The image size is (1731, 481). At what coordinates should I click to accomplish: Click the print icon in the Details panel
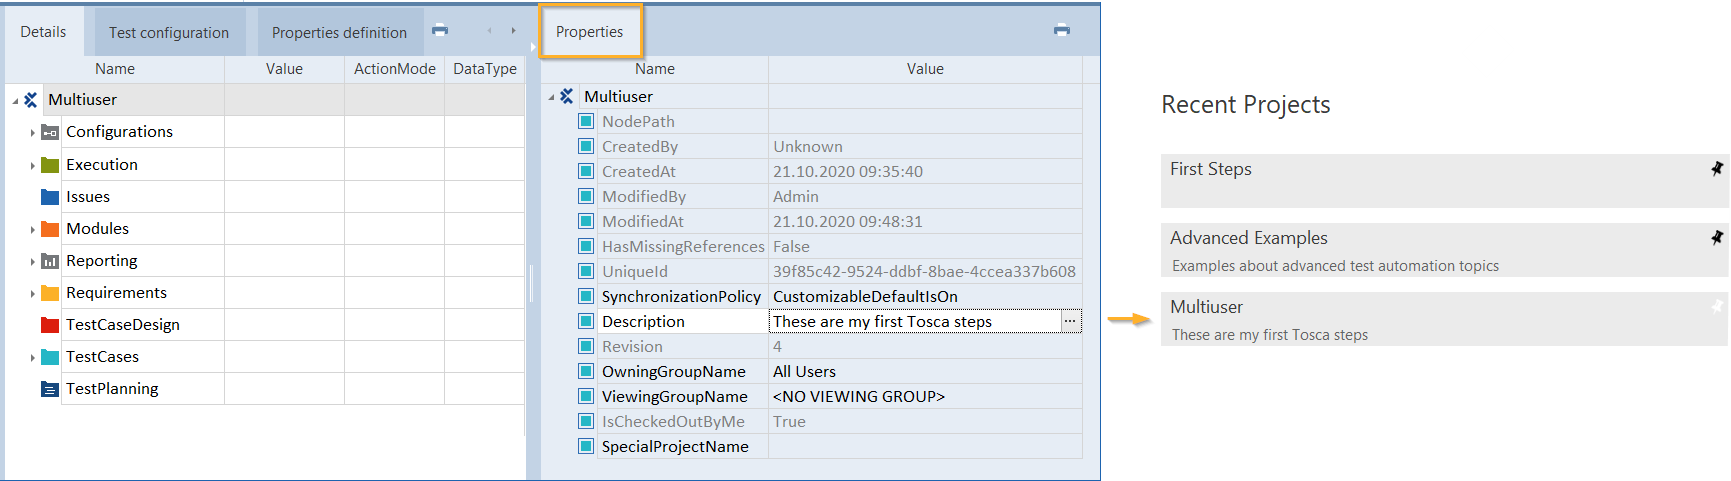click(x=440, y=31)
